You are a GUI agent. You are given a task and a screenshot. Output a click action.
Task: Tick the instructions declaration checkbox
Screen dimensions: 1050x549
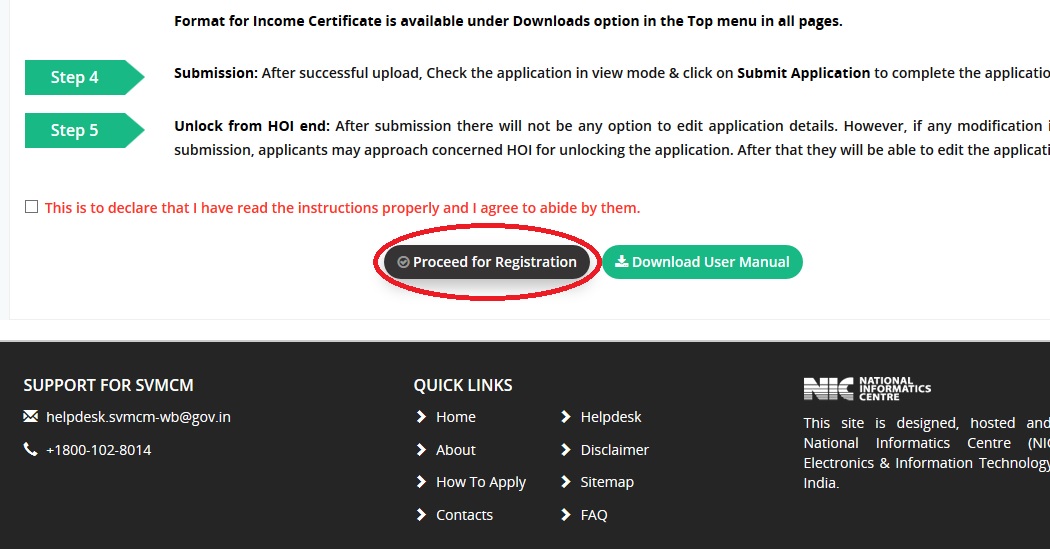pos(31,207)
